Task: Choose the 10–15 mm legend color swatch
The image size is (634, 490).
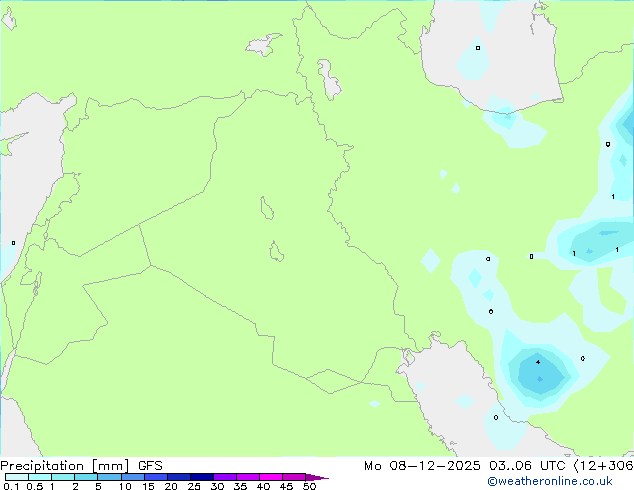Action: click(x=132, y=477)
